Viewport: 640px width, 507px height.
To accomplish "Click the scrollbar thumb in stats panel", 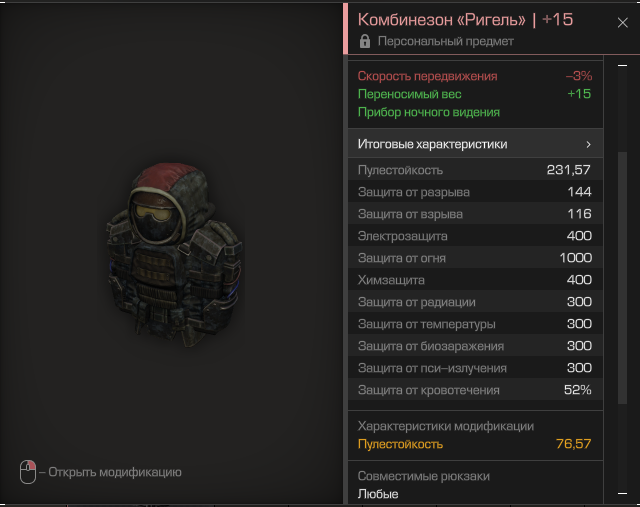I will [x=622, y=278].
